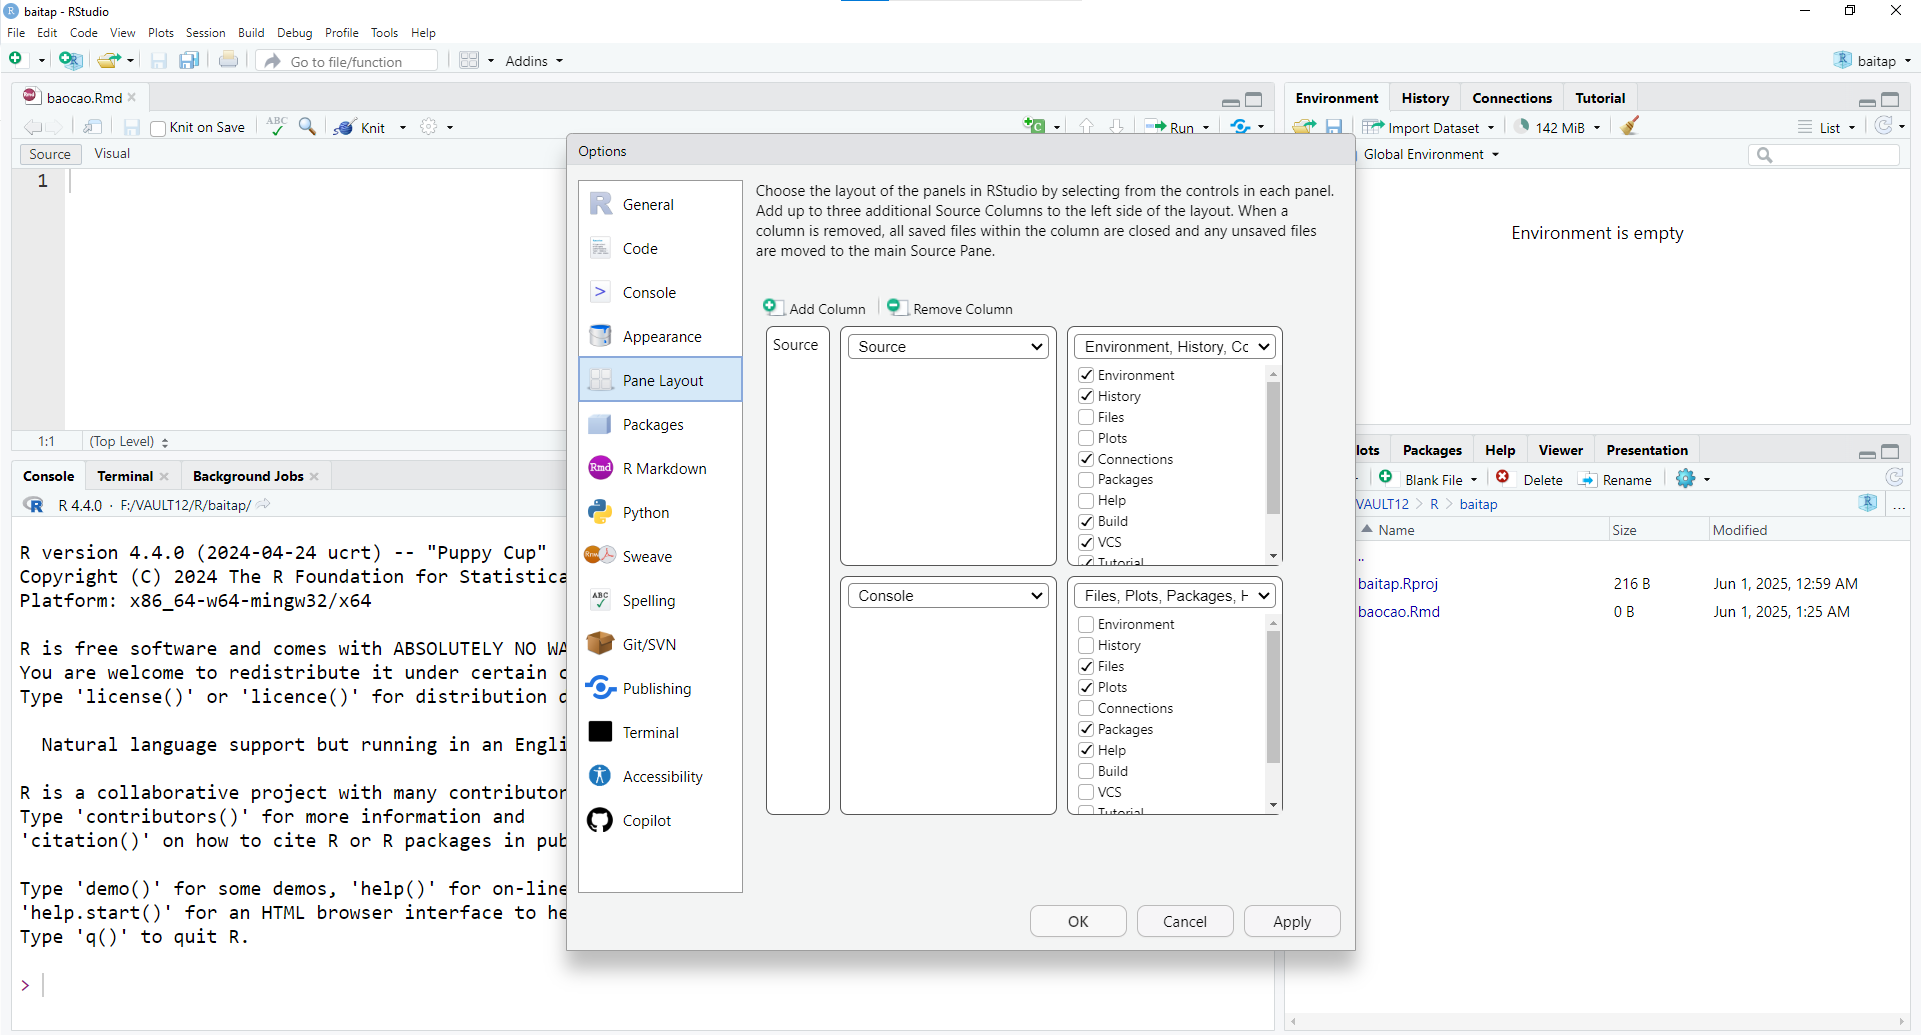Uncheck Build in top-right pane list
Image resolution: width=1921 pixels, height=1035 pixels.
point(1086,521)
